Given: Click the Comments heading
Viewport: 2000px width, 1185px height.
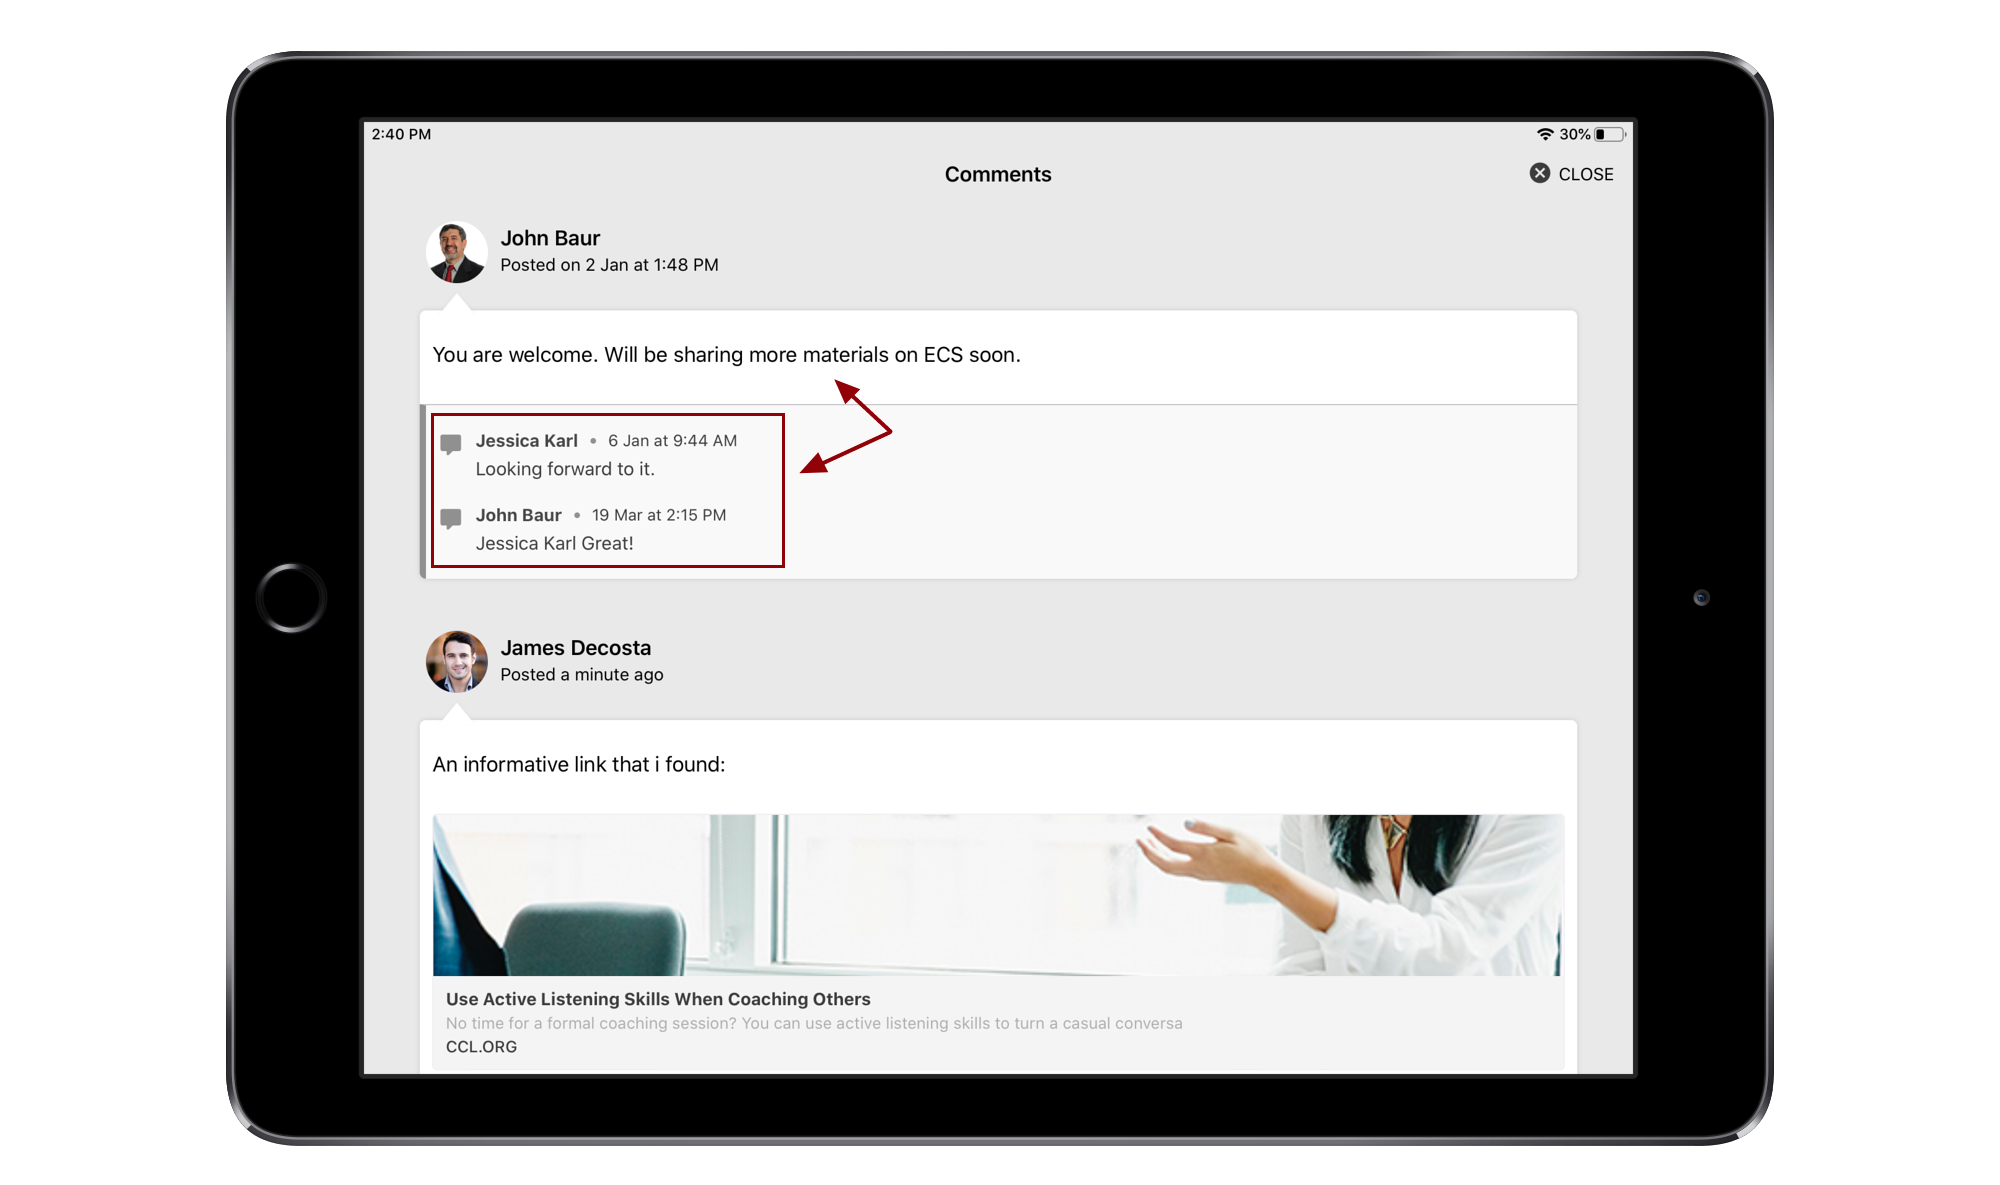Looking at the screenshot, I should click(x=997, y=174).
